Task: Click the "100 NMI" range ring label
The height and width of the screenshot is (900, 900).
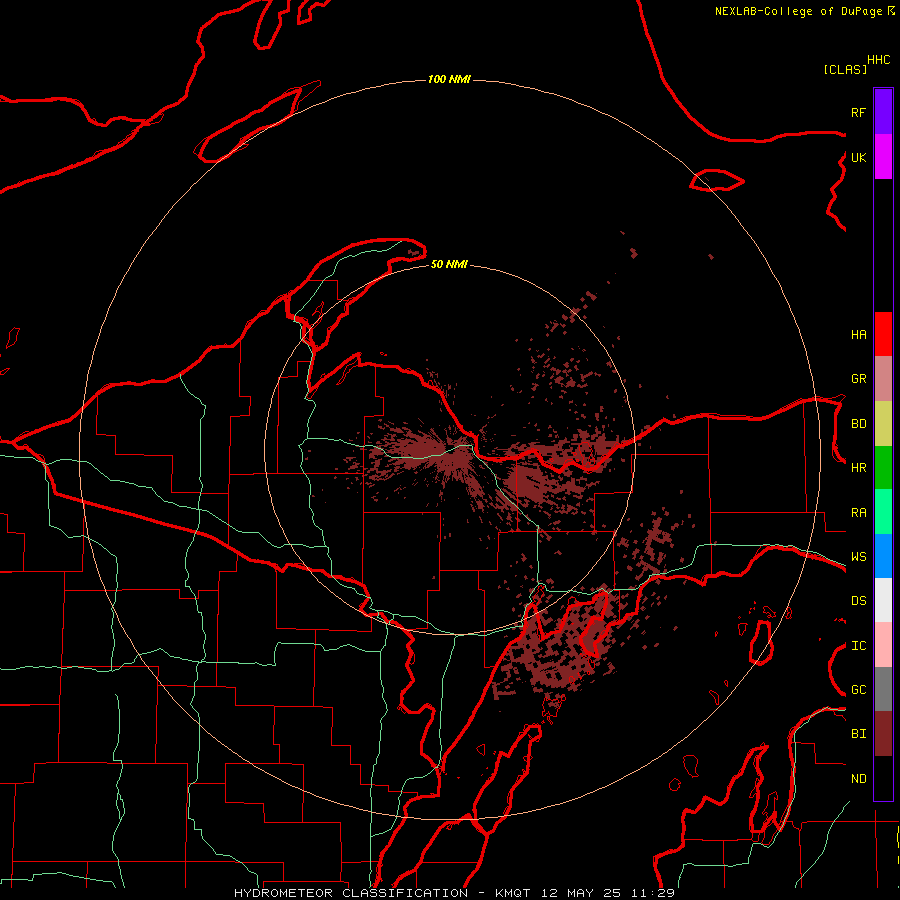Action: [449, 79]
